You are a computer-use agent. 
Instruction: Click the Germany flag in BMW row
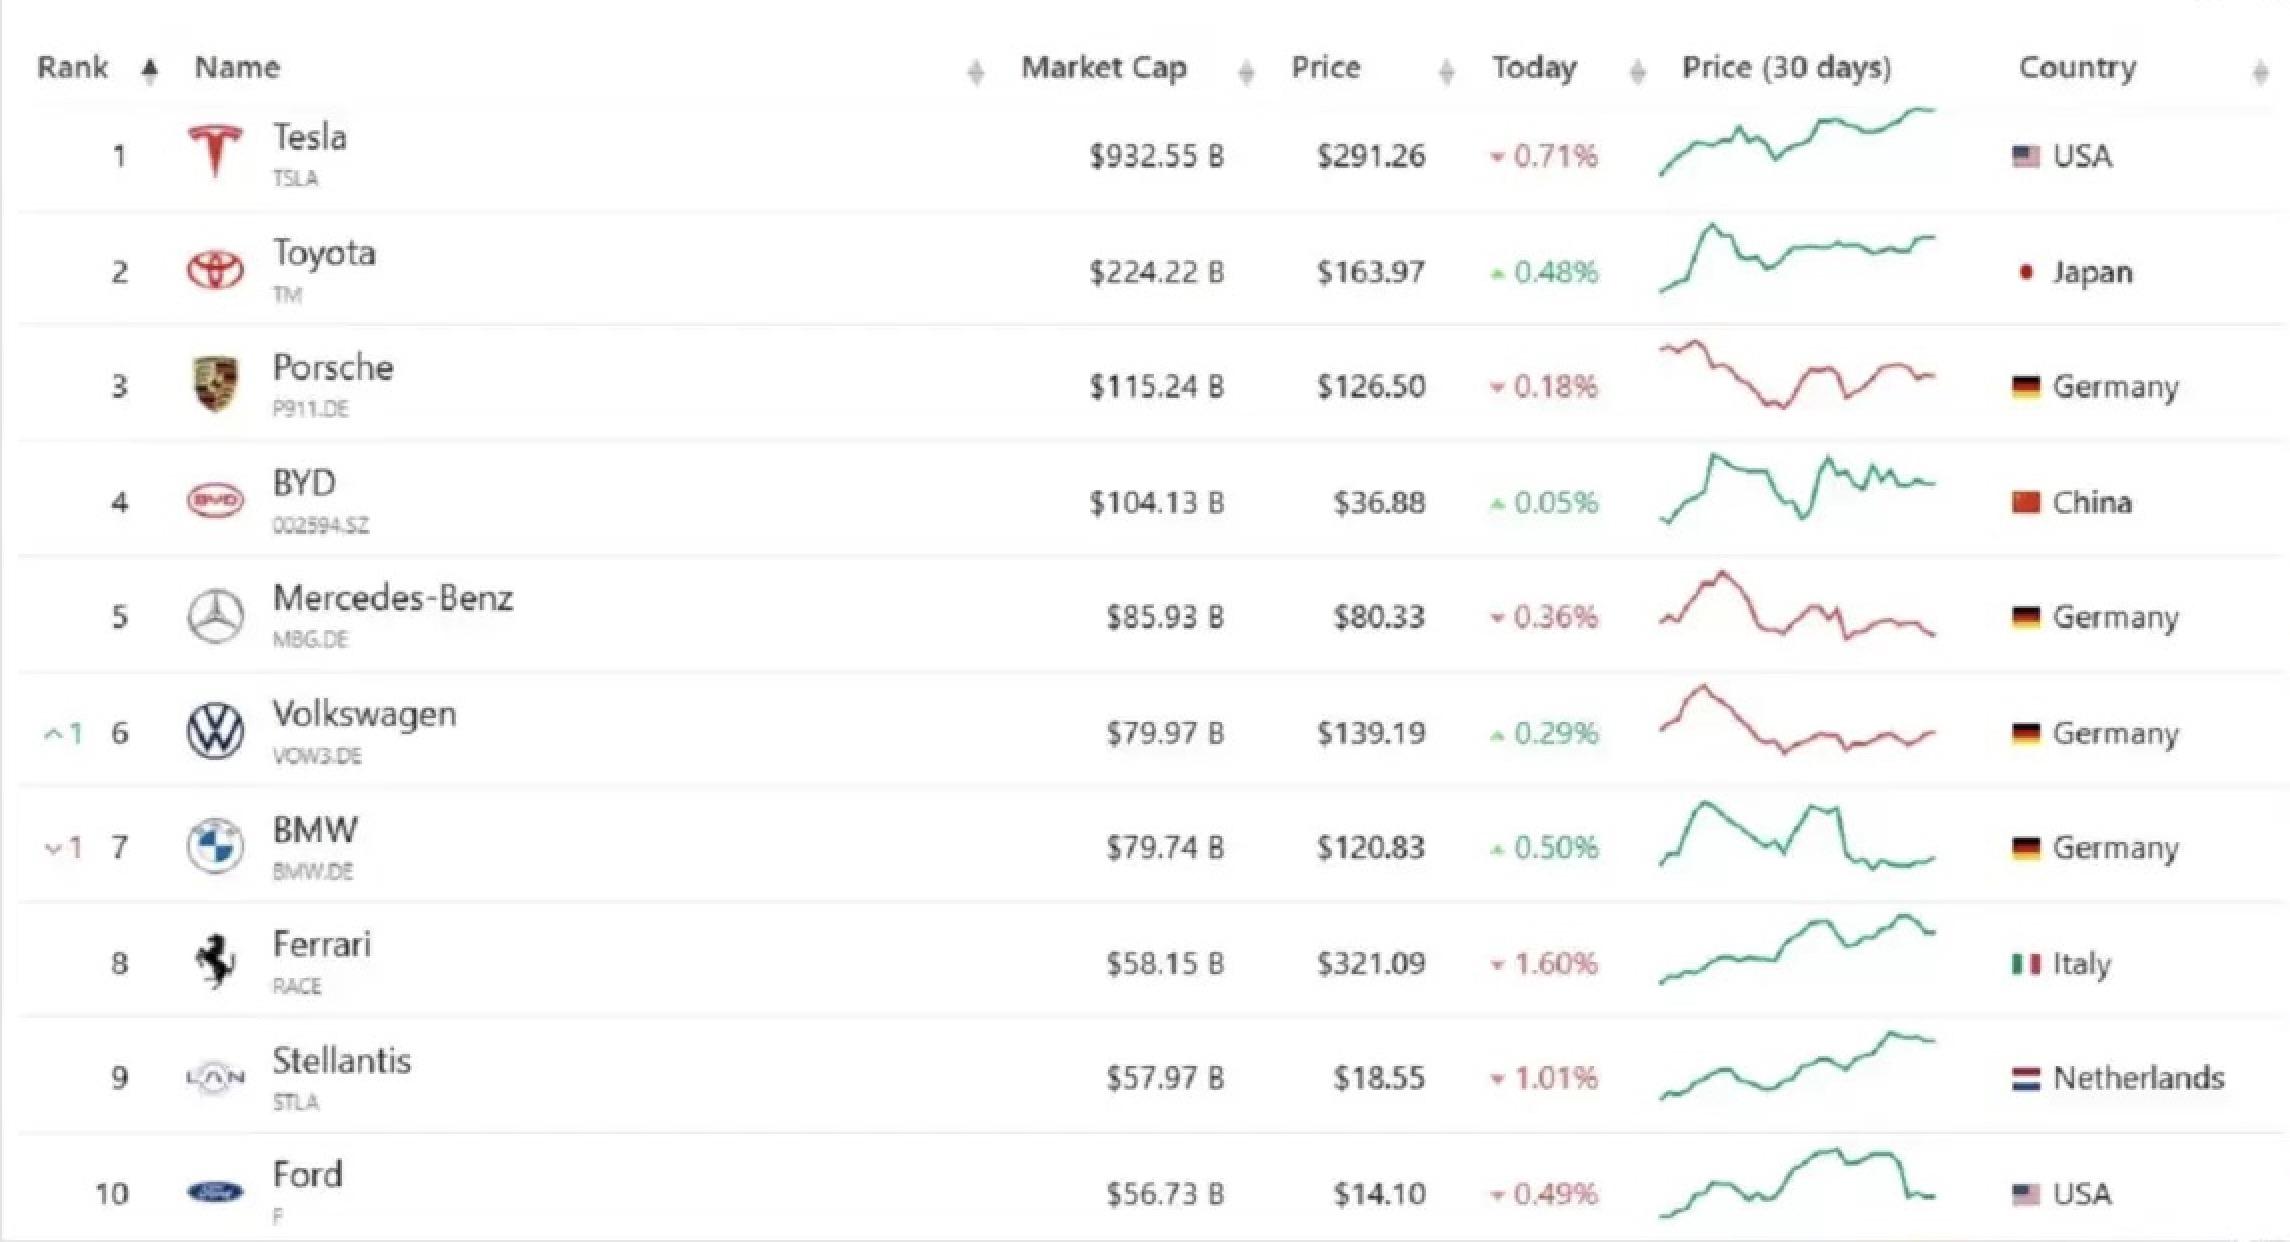pyautogui.click(x=2026, y=848)
